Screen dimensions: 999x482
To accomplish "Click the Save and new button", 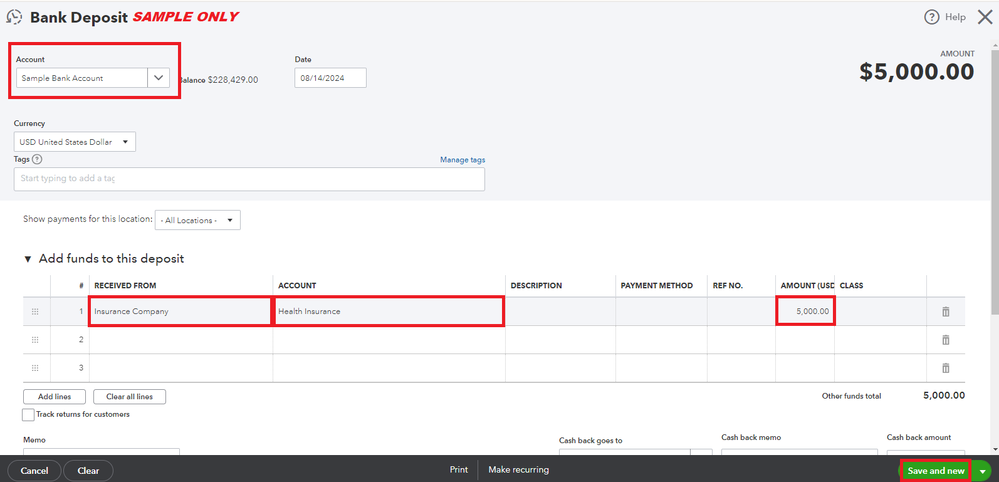I will click(x=935, y=471).
